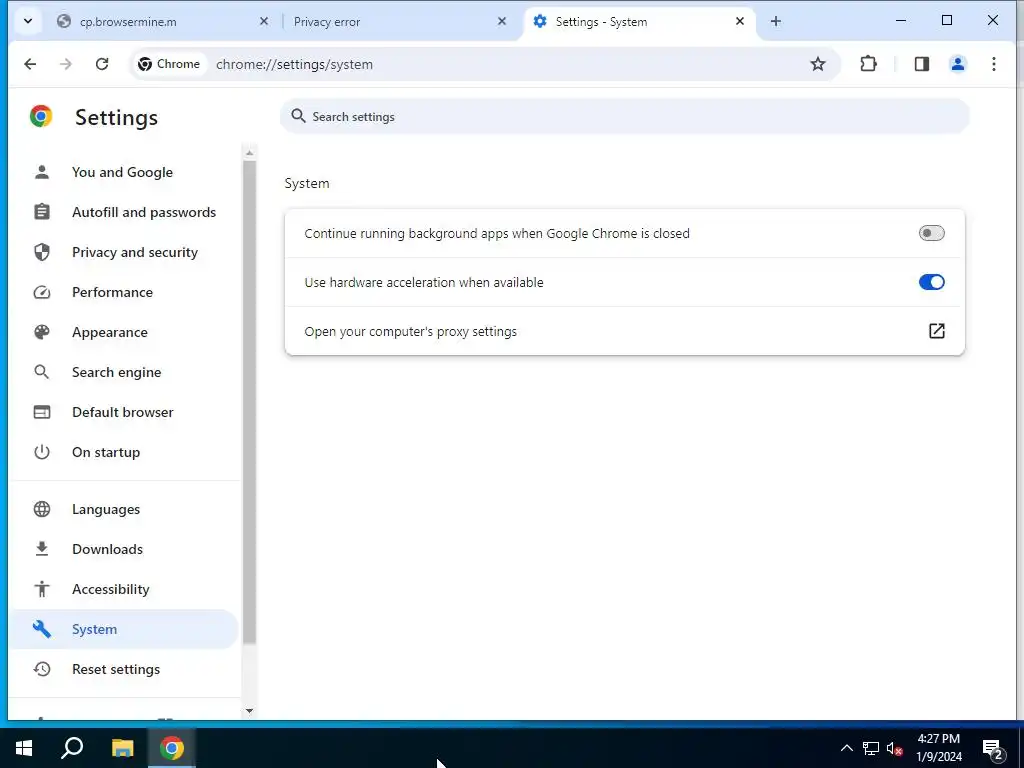
Task: Go back with the back arrow
Action: click(x=30, y=64)
